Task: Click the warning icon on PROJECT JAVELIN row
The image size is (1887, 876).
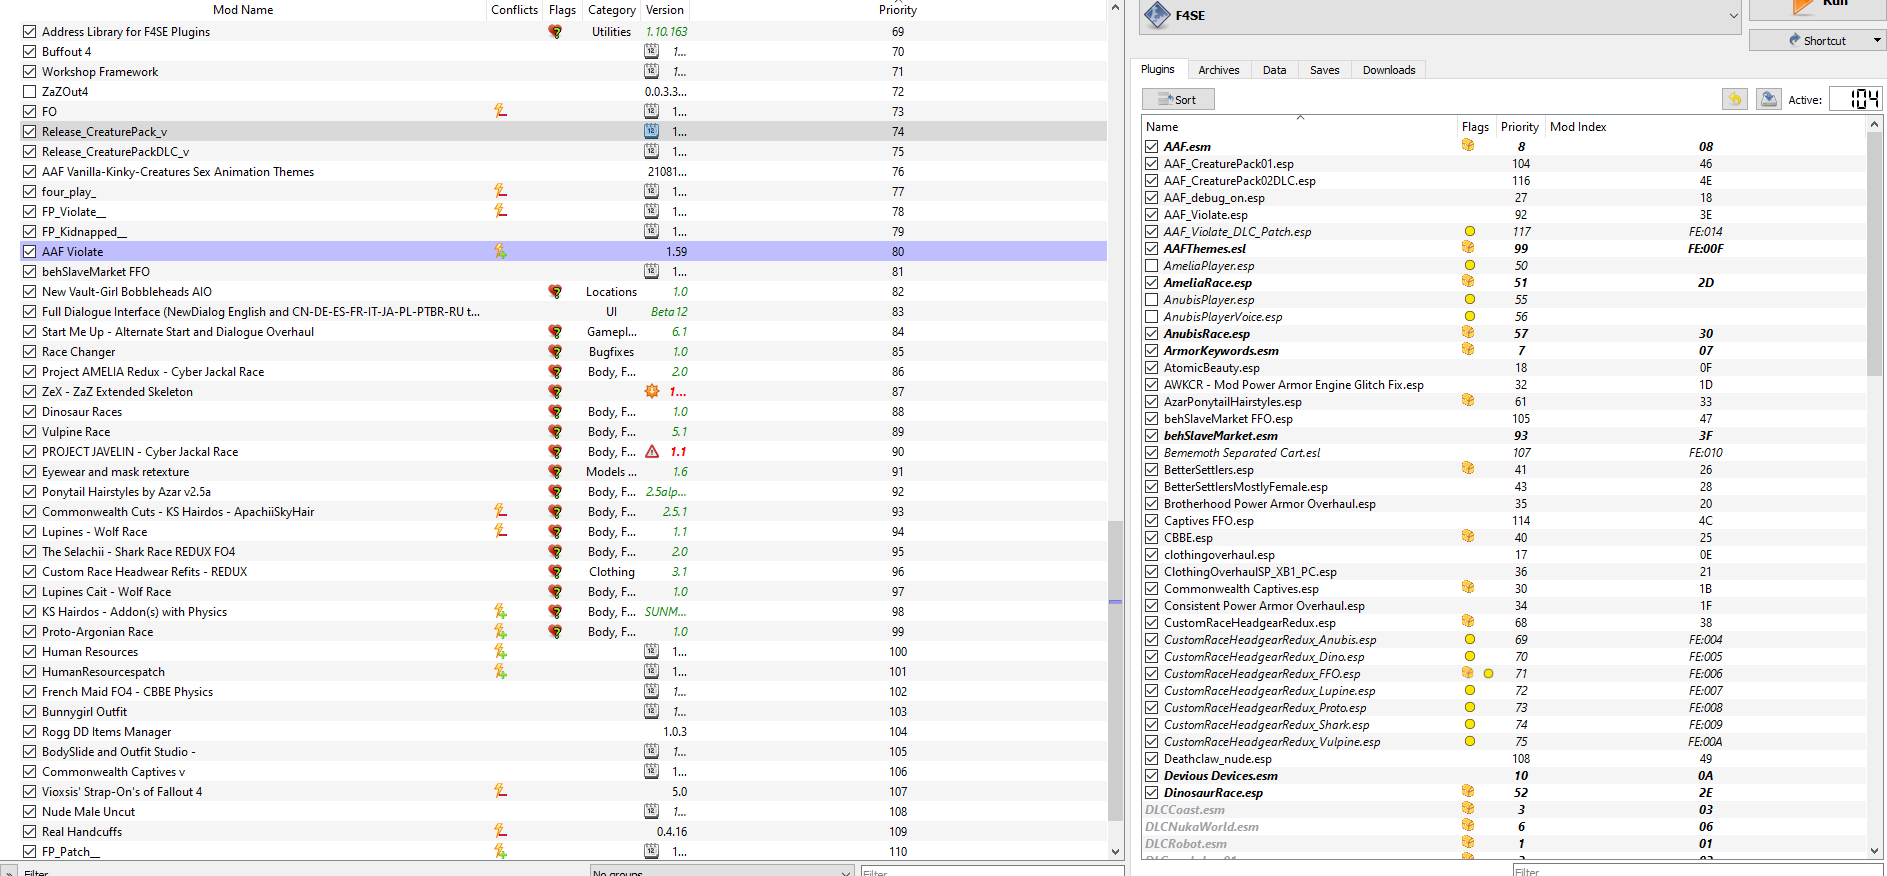Action: coord(652,451)
